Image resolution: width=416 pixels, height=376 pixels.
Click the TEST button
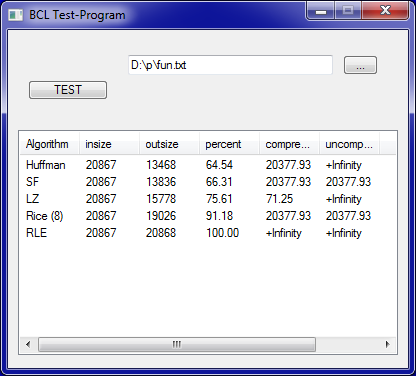[68, 90]
